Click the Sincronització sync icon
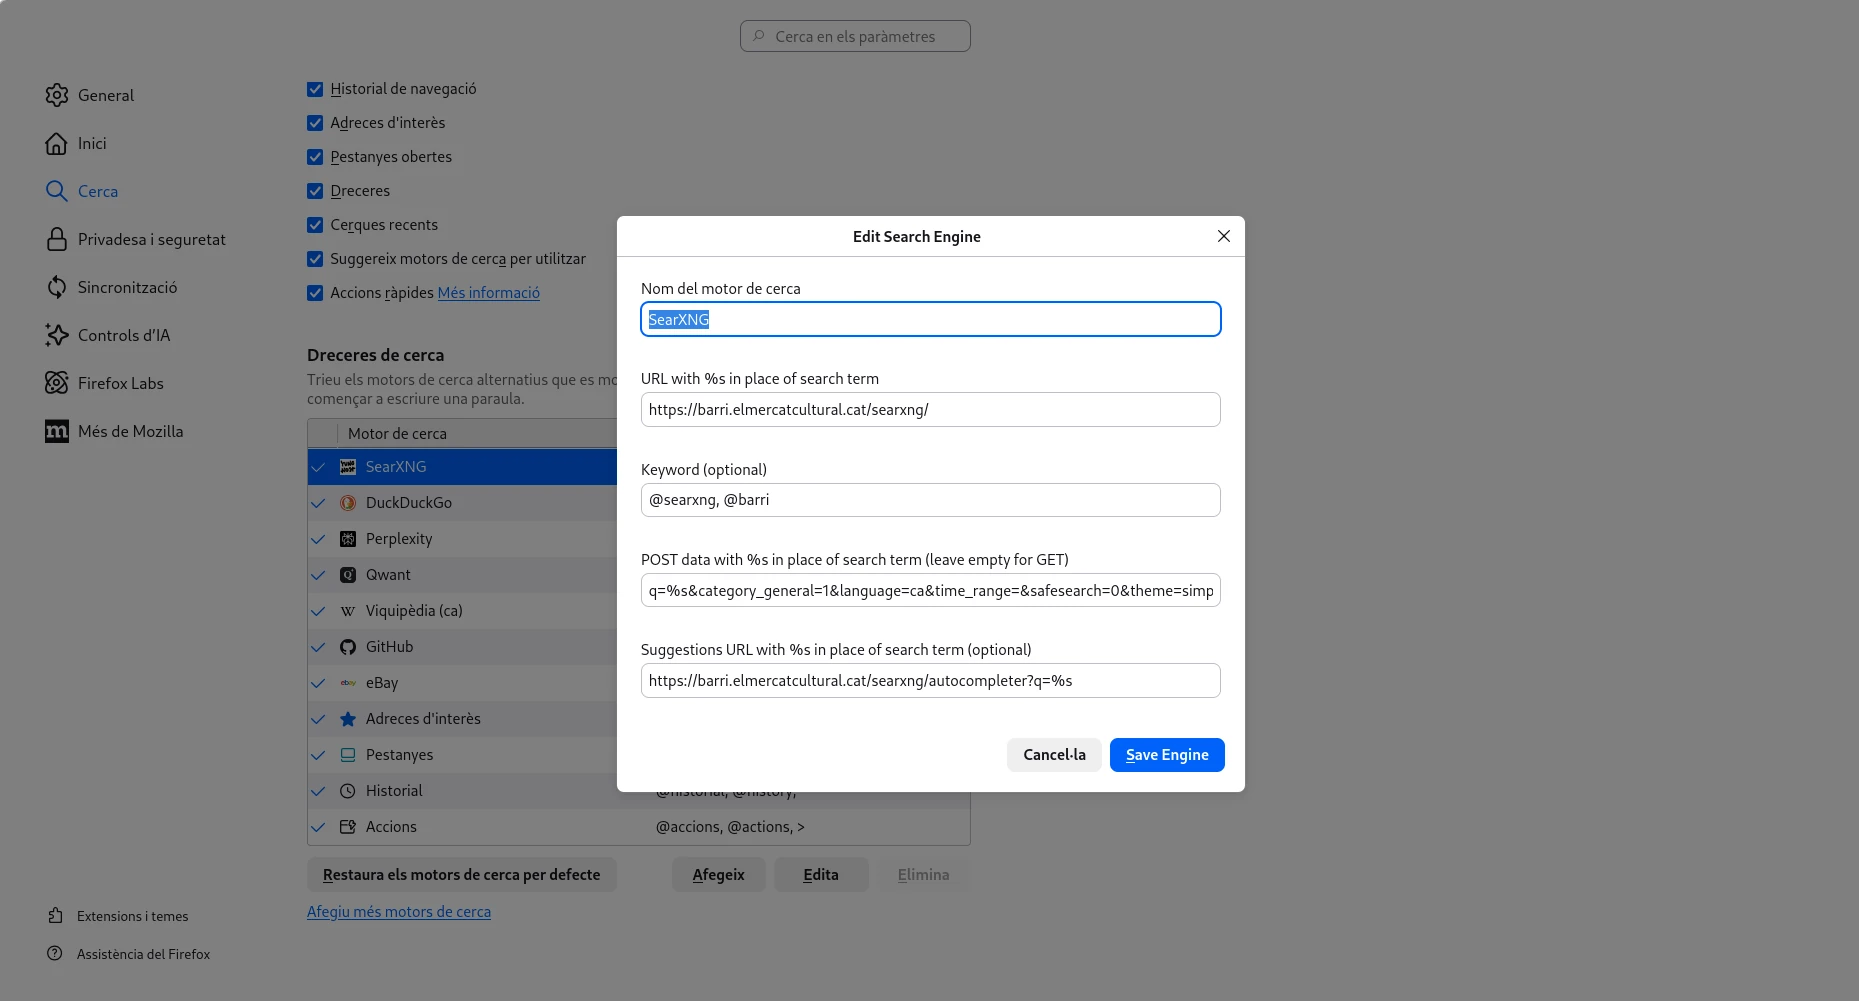This screenshot has width=1859, height=1001. click(57, 287)
